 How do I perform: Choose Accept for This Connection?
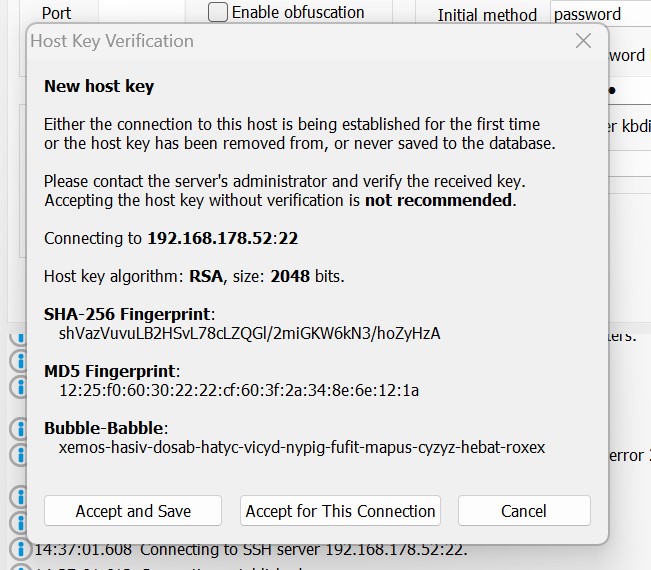tap(340, 511)
